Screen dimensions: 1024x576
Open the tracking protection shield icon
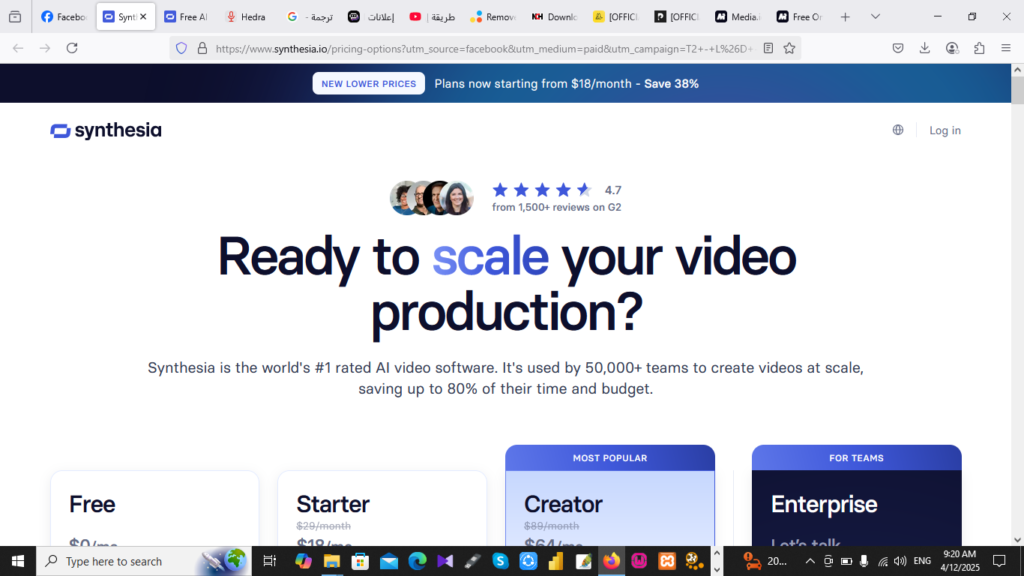tap(182, 48)
